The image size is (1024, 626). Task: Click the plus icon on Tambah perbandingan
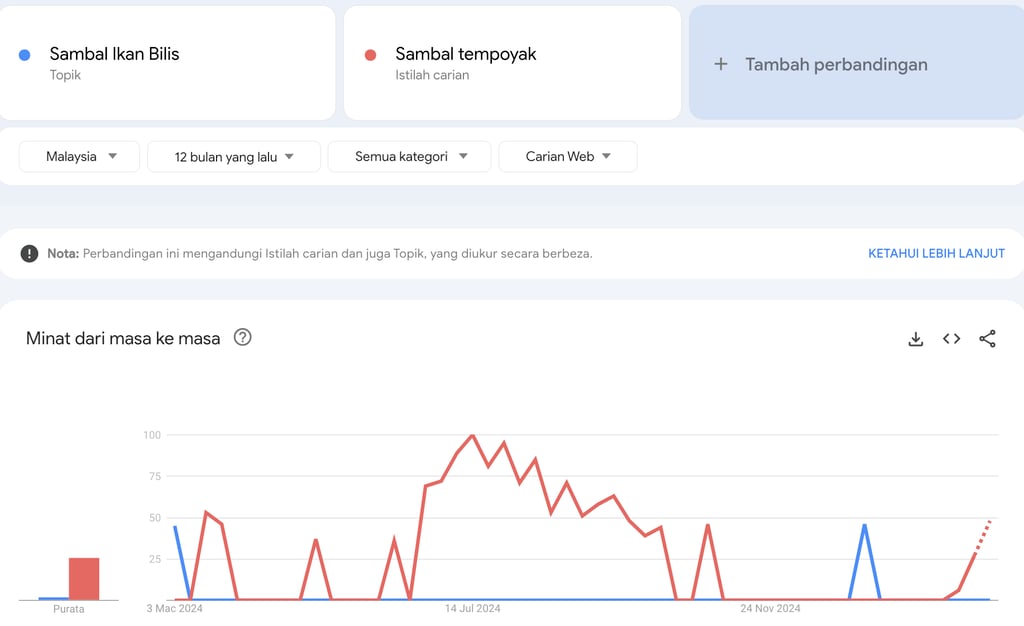tap(720, 63)
